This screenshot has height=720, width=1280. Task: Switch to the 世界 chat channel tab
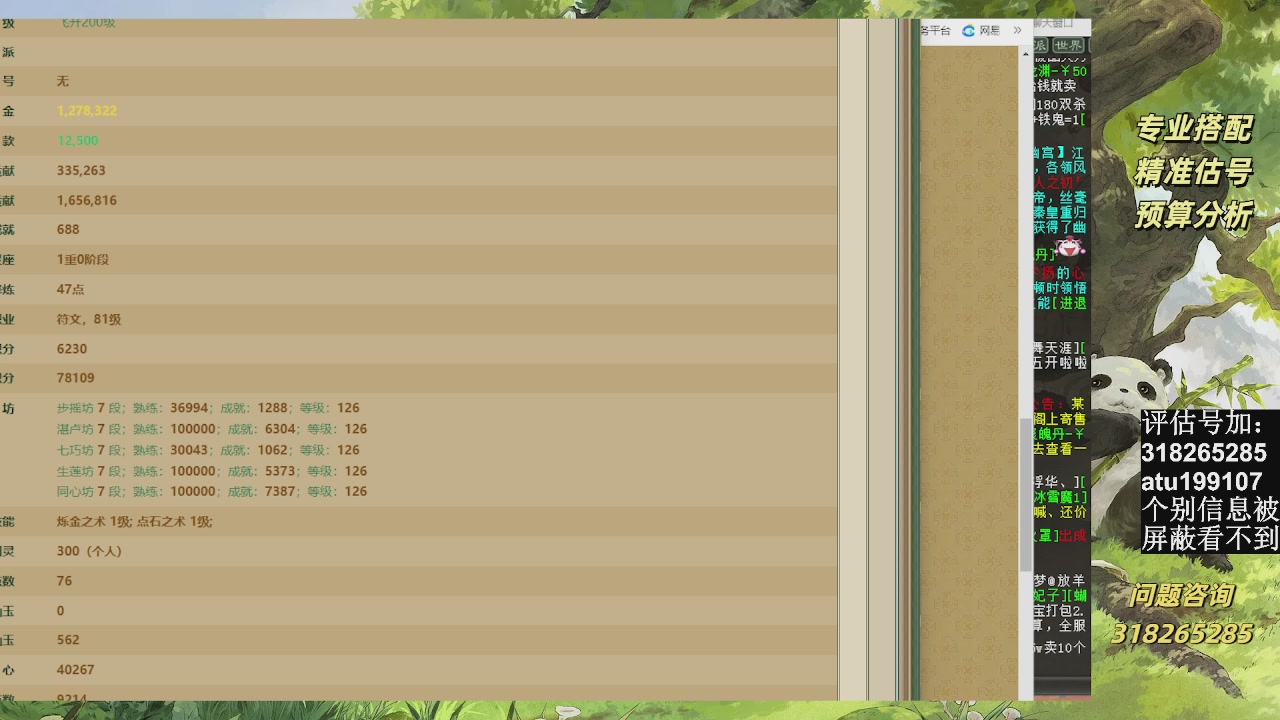[1068, 46]
